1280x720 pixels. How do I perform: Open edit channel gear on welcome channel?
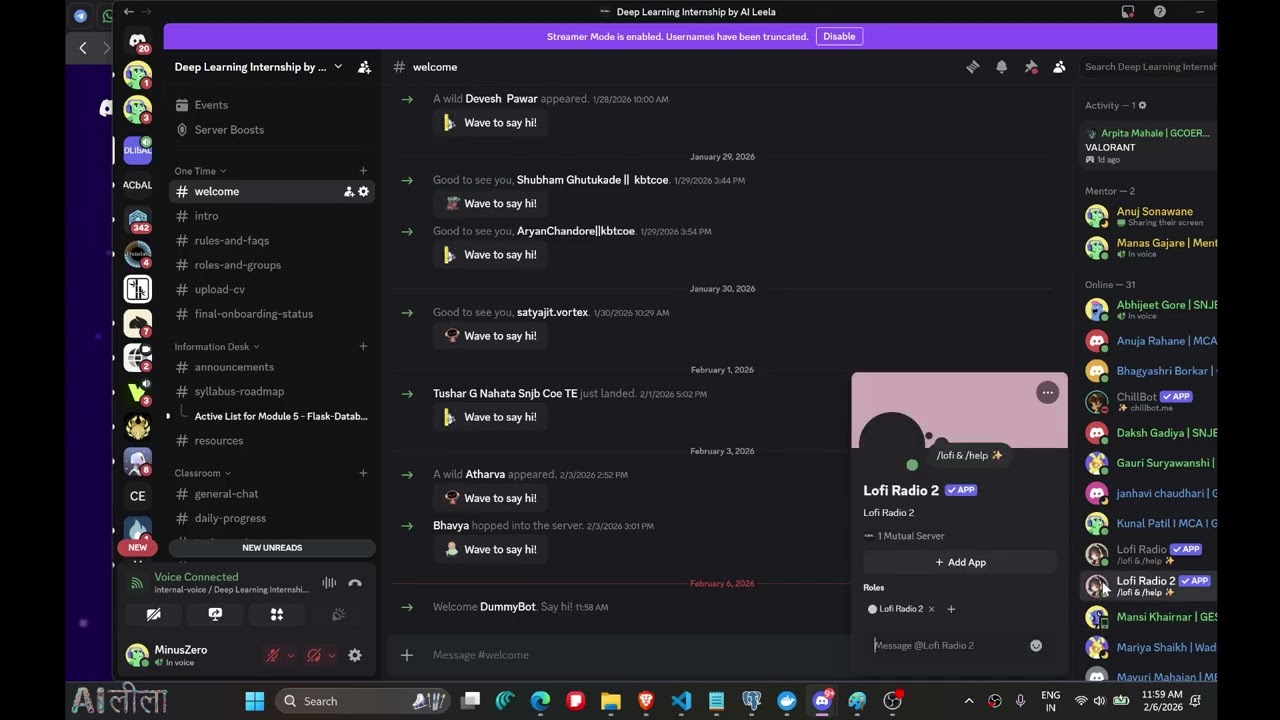coord(363,191)
